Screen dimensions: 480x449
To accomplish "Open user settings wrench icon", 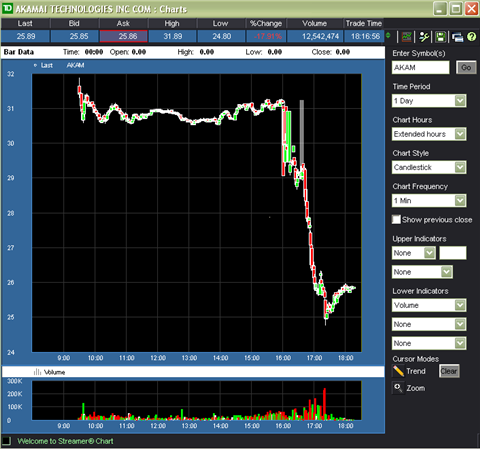I will 424,37.
